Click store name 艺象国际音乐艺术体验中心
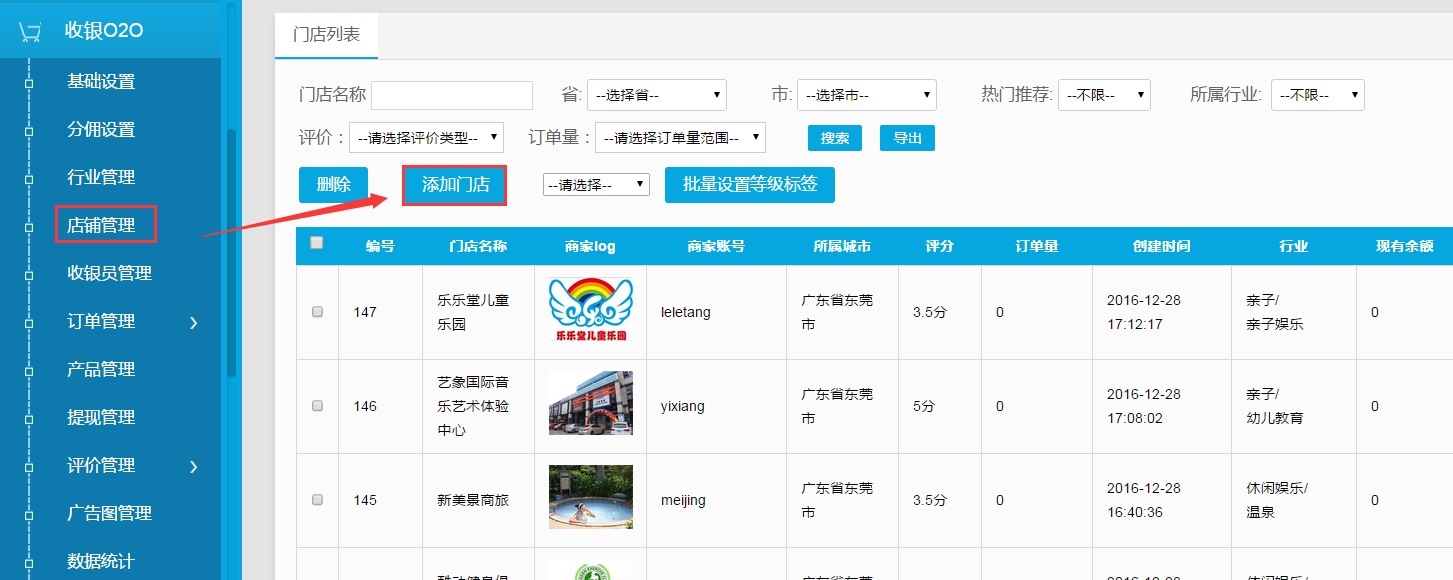1453x580 pixels. click(474, 406)
